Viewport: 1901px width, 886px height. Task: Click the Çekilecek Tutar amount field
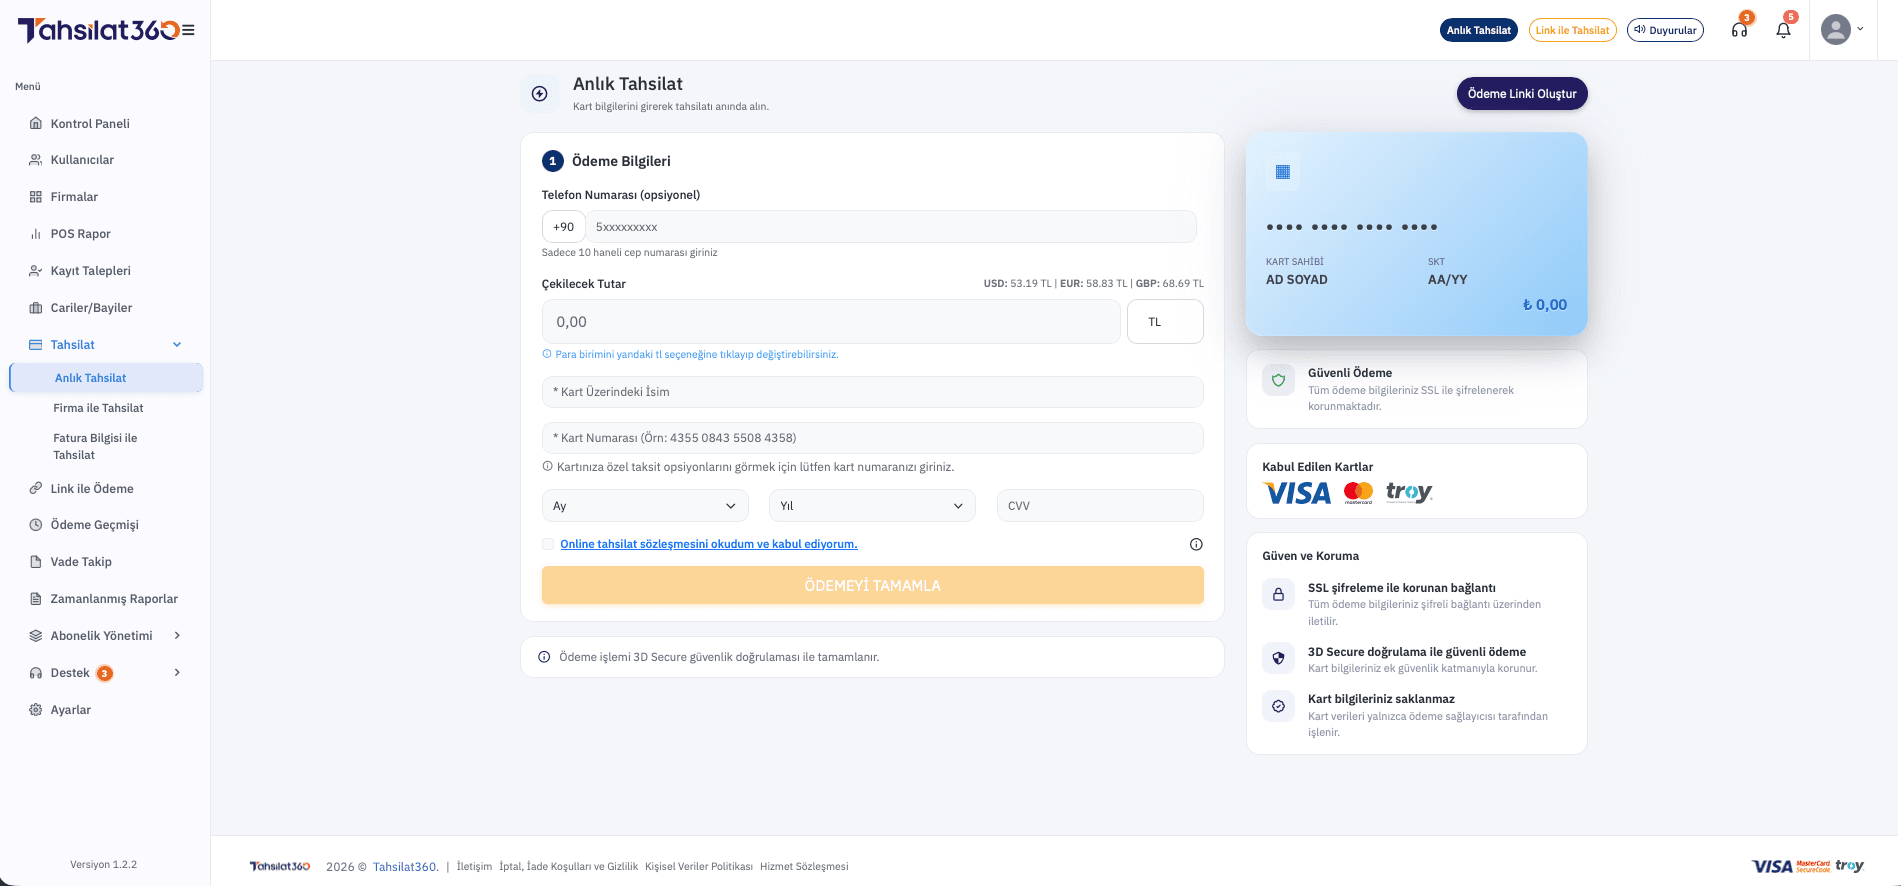click(x=831, y=322)
